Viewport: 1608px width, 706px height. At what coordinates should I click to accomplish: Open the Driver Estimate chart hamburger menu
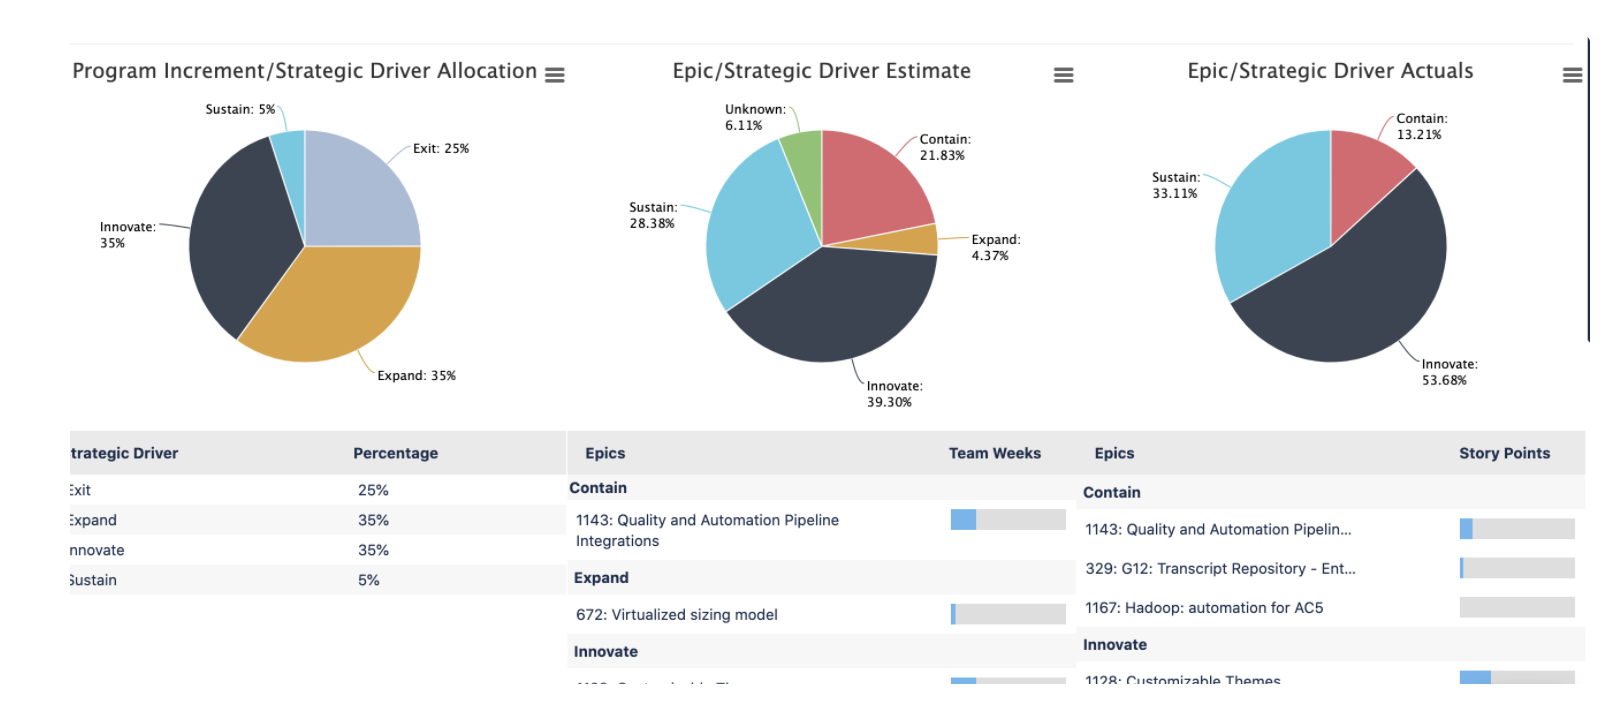point(1063,75)
